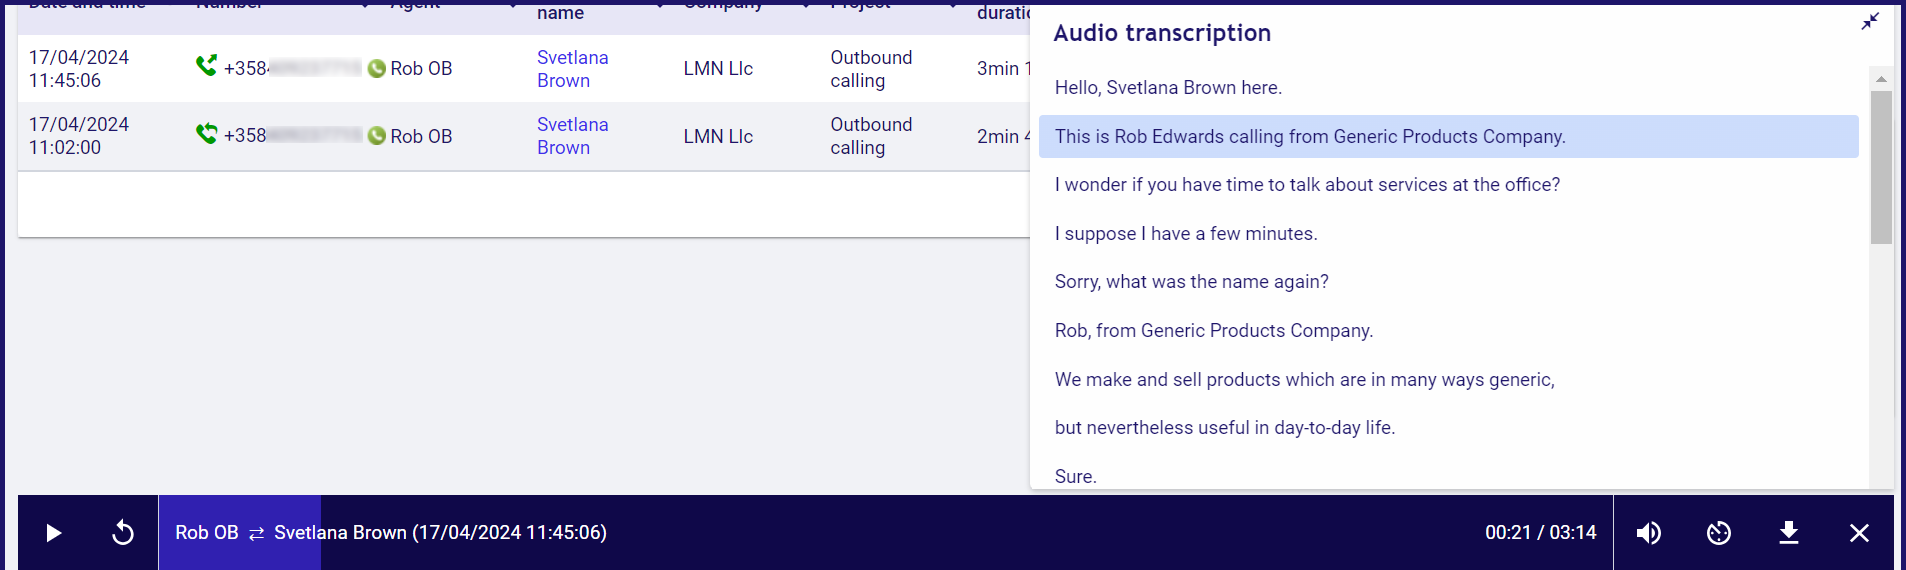Play the call recording
Viewport: 1906px width, 570px height.
(54, 533)
